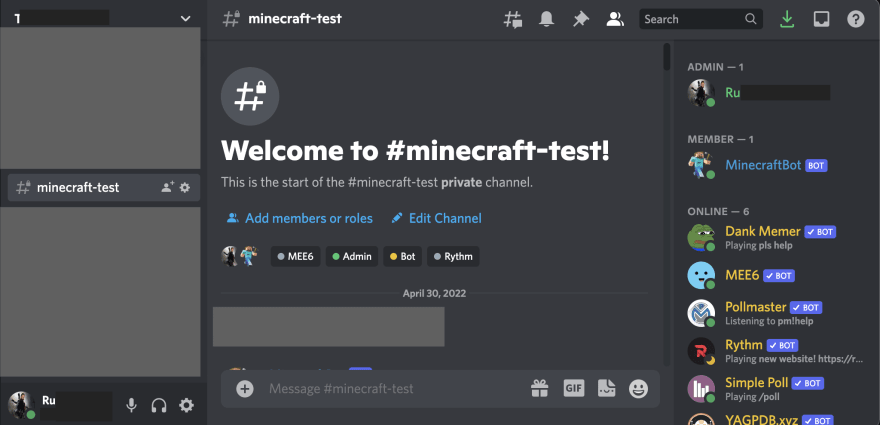Screen dimensions: 880x425
Task: Click the plus attachment button
Action: [245, 389]
